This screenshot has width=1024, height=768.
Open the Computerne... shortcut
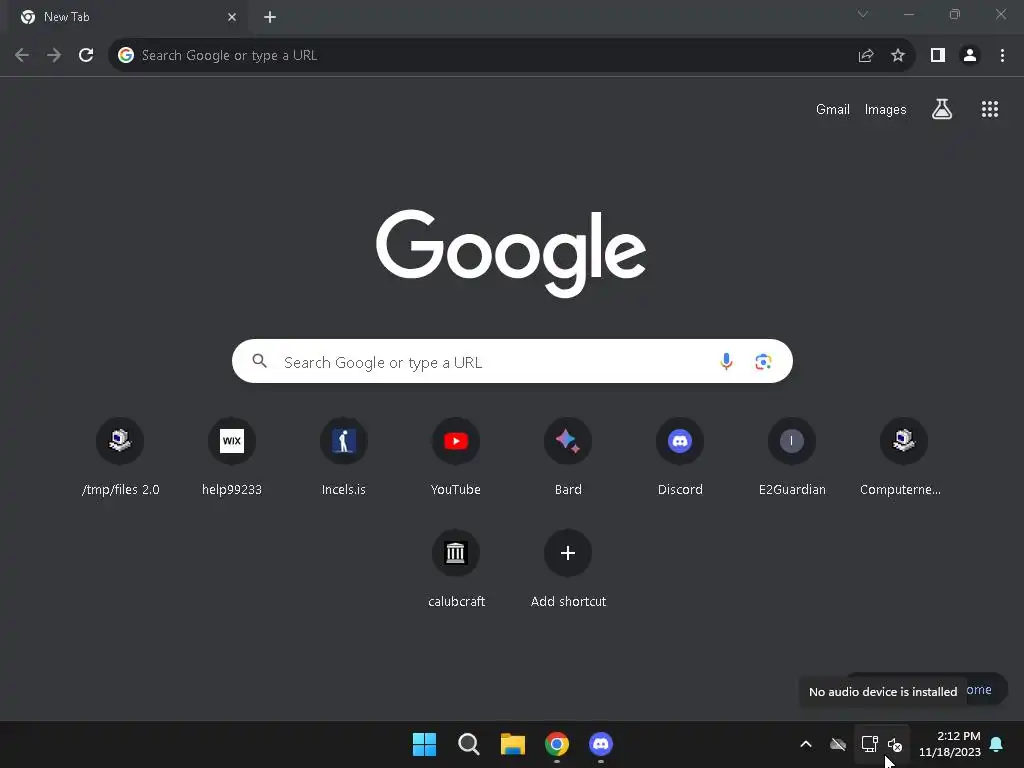click(x=904, y=458)
